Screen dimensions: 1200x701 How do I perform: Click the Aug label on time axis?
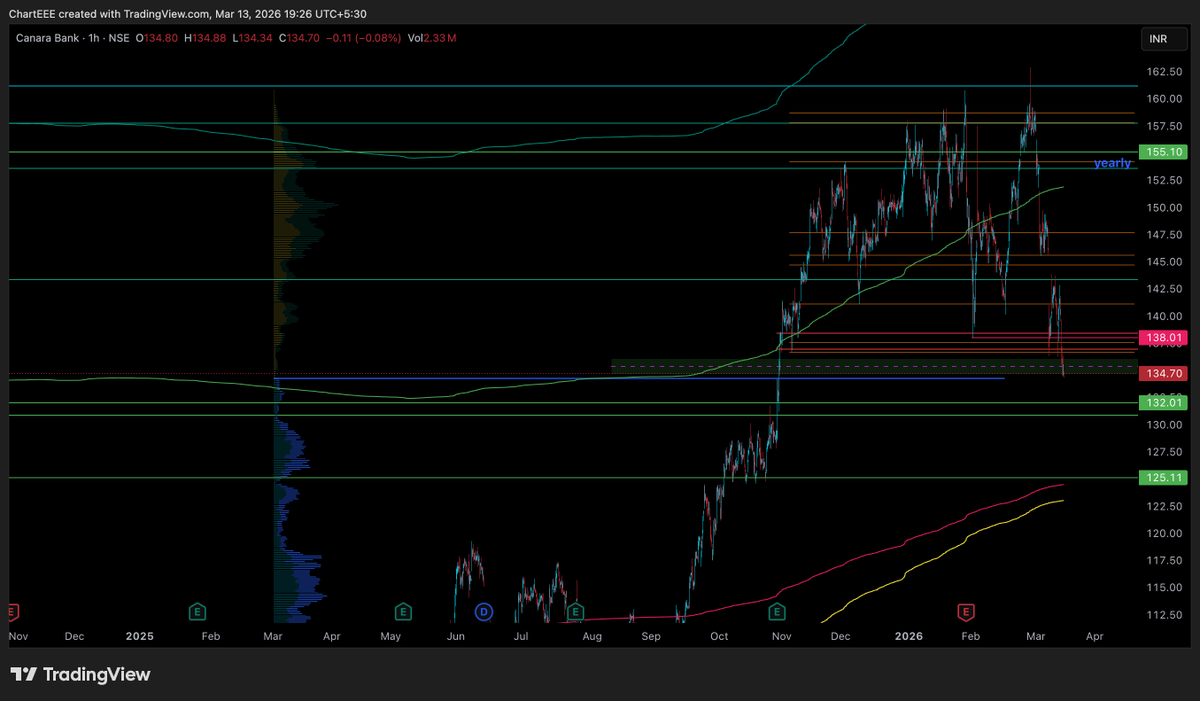click(x=591, y=636)
